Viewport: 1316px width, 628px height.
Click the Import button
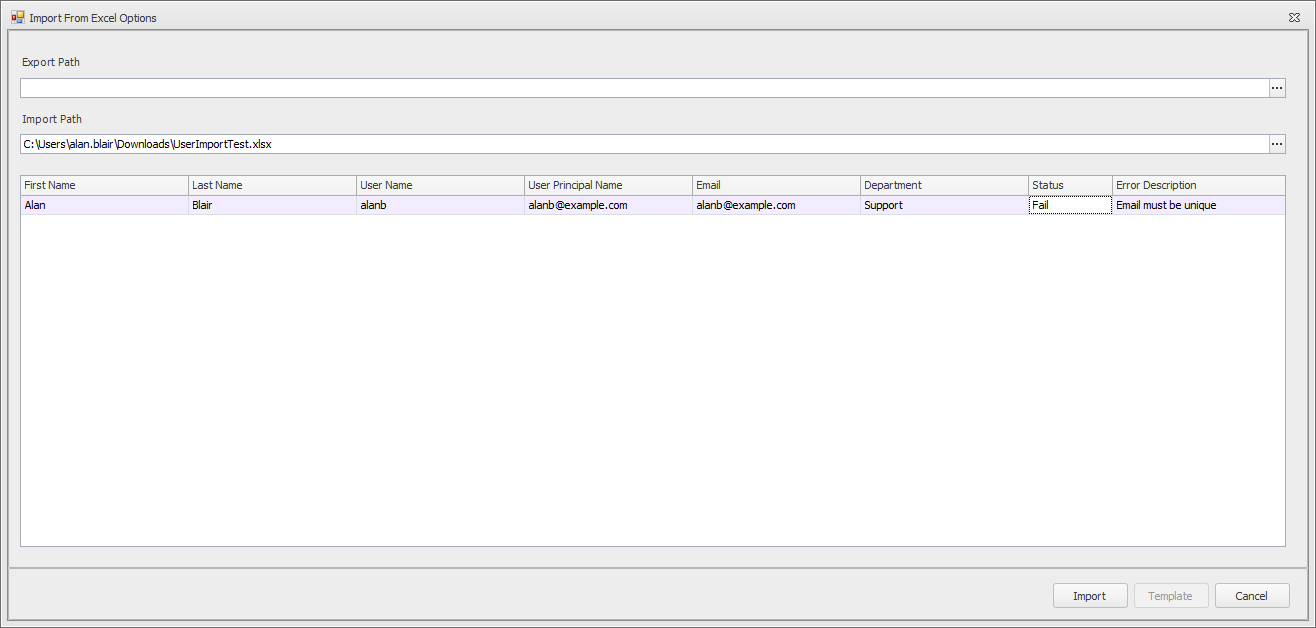point(1090,596)
